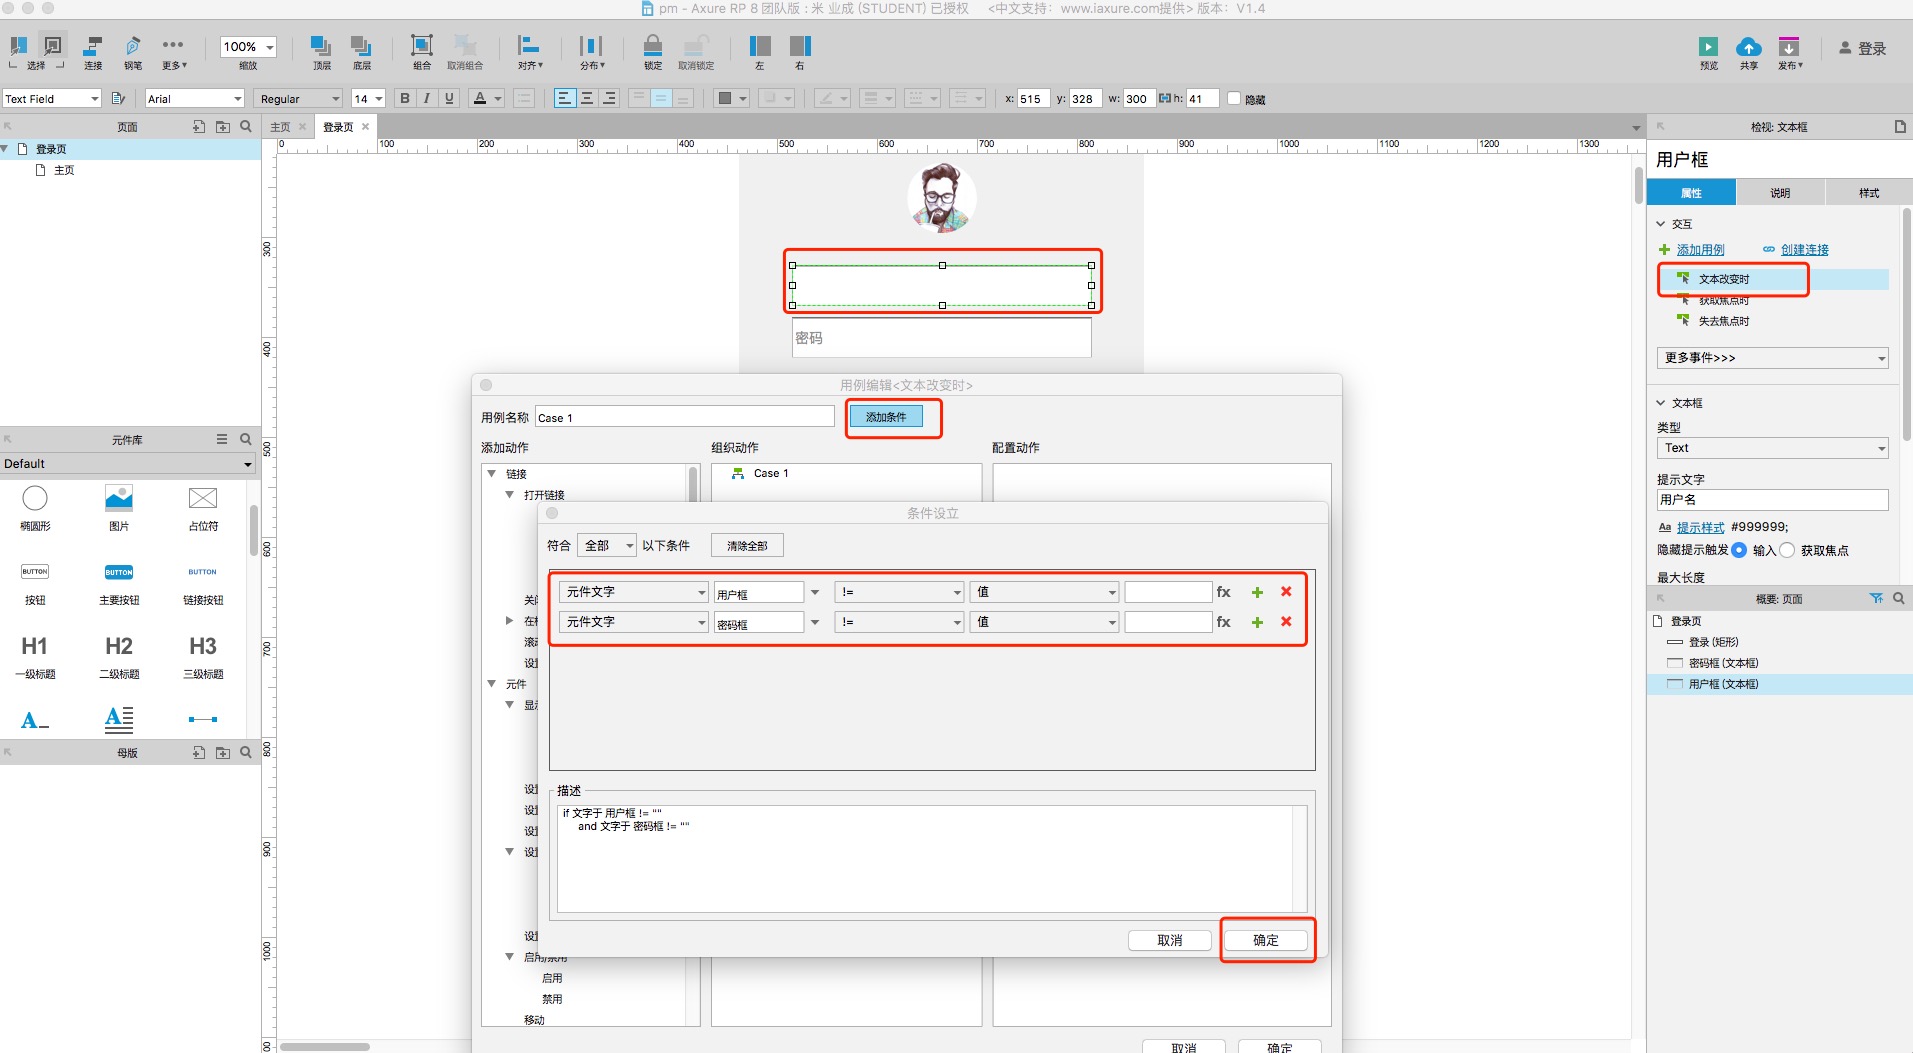Open the 更多事件 dropdown
Screen dimensions: 1913x1053
point(1772,358)
